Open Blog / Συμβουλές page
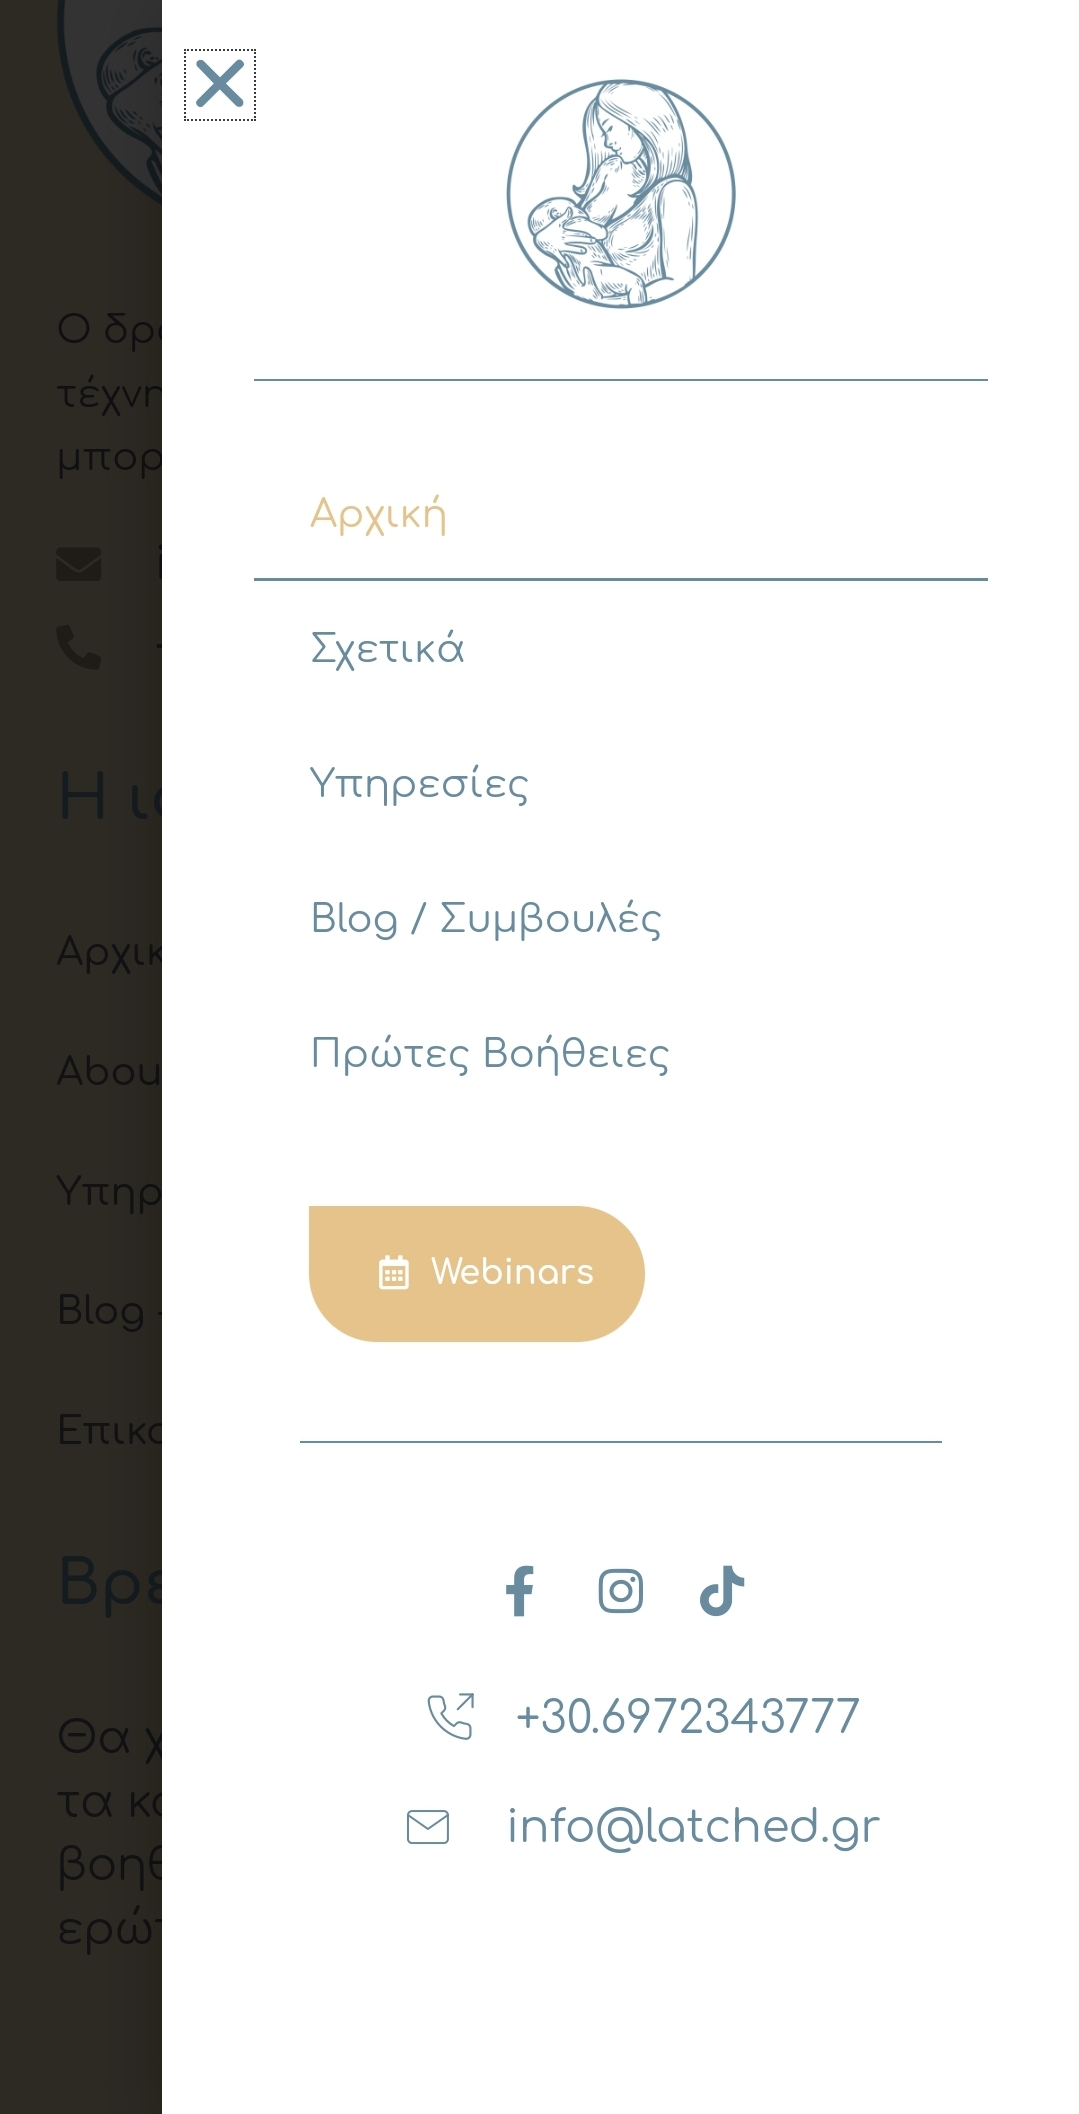The height and width of the screenshot is (2114, 1079). (486, 918)
